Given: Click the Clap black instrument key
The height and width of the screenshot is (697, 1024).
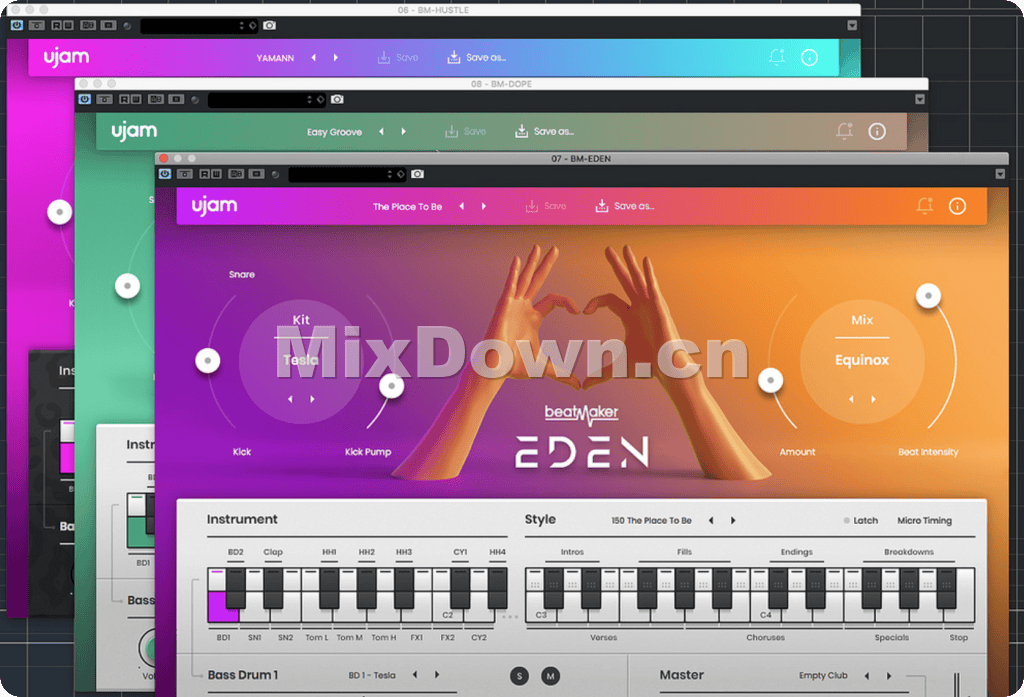Looking at the screenshot, I should tap(273, 587).
